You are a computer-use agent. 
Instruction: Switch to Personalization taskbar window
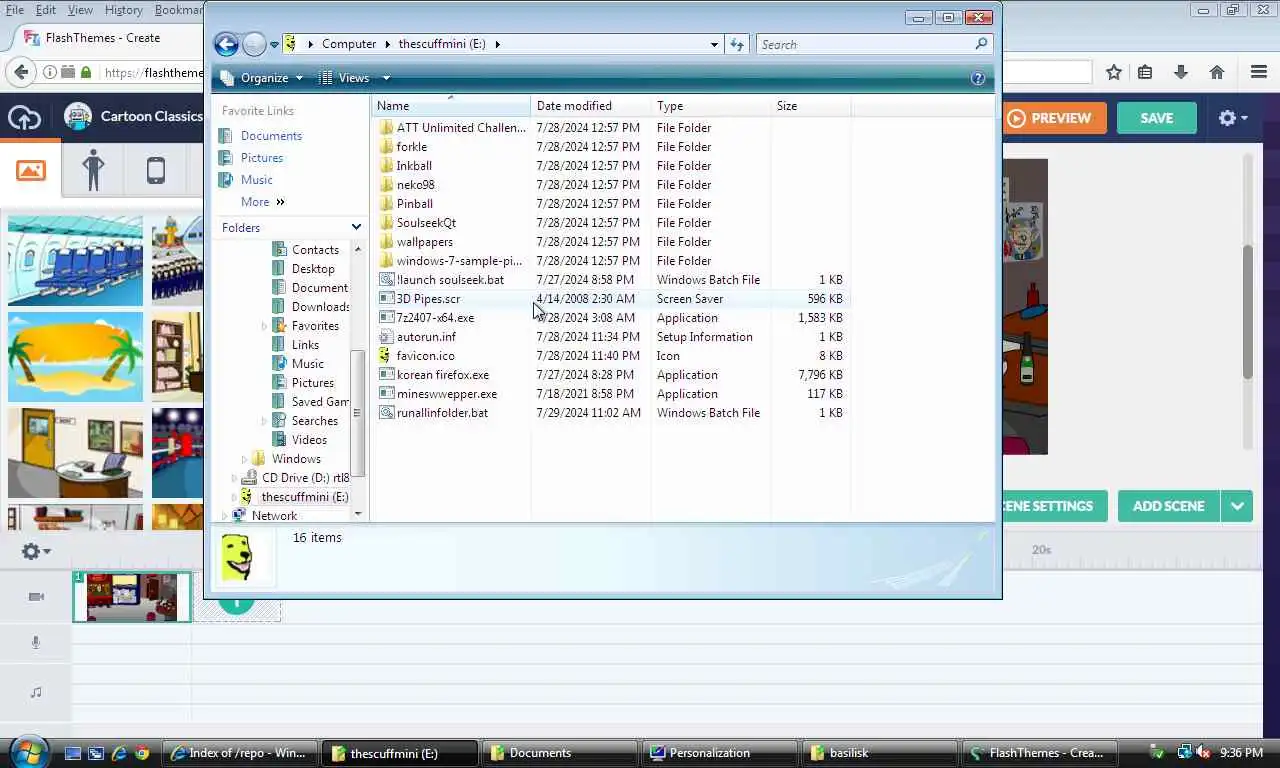click(x=720, y=753)
